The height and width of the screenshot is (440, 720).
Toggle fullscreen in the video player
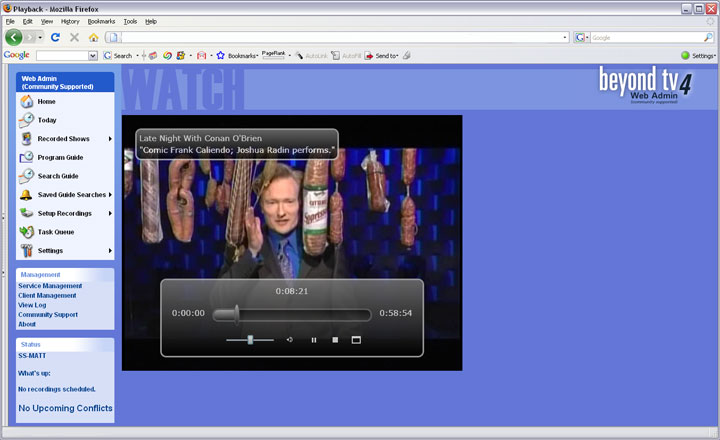(x=356, y=340)
